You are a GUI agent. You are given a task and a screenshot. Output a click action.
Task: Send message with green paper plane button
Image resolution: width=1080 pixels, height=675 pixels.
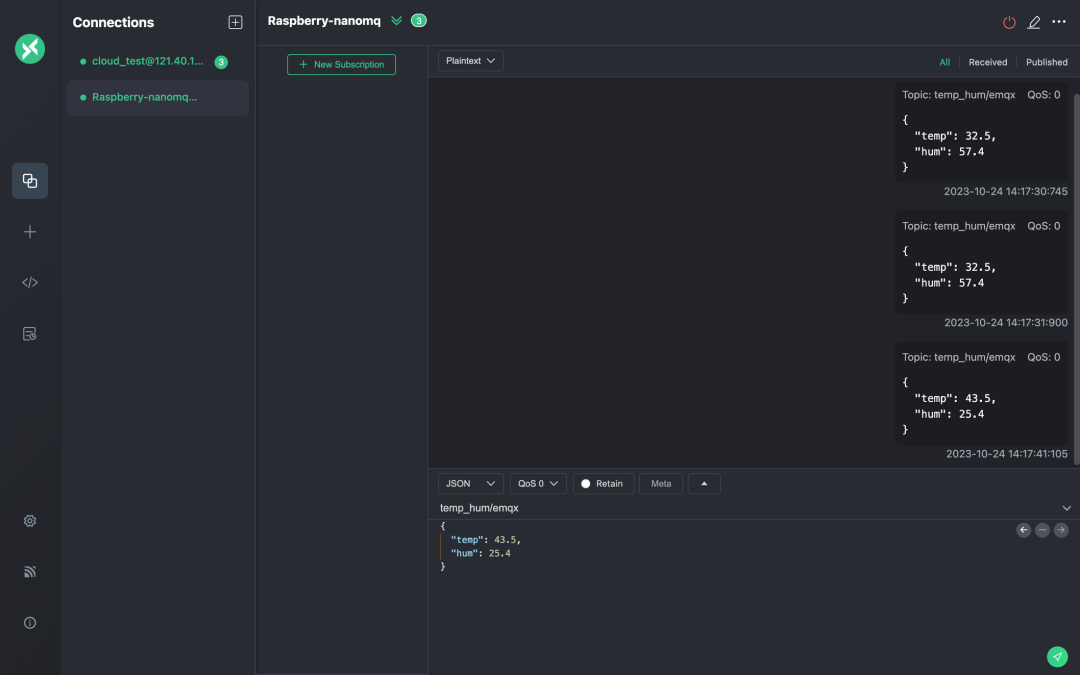1057,656
